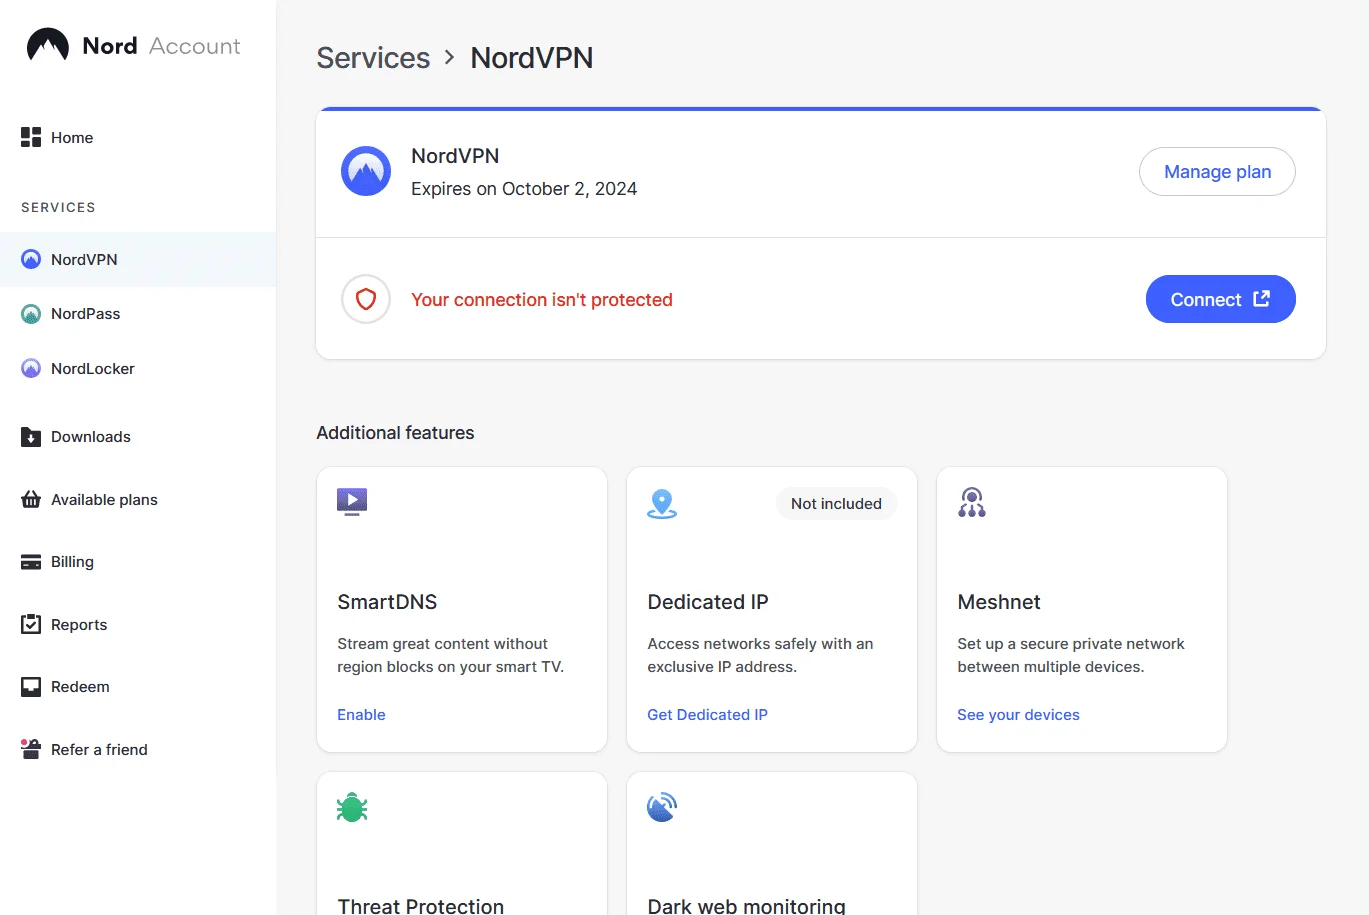Image resolution: width=1369 pixels, height=915 pixels.
Task: Click Enable link under SmartDNS
Action: coord(361,714)
